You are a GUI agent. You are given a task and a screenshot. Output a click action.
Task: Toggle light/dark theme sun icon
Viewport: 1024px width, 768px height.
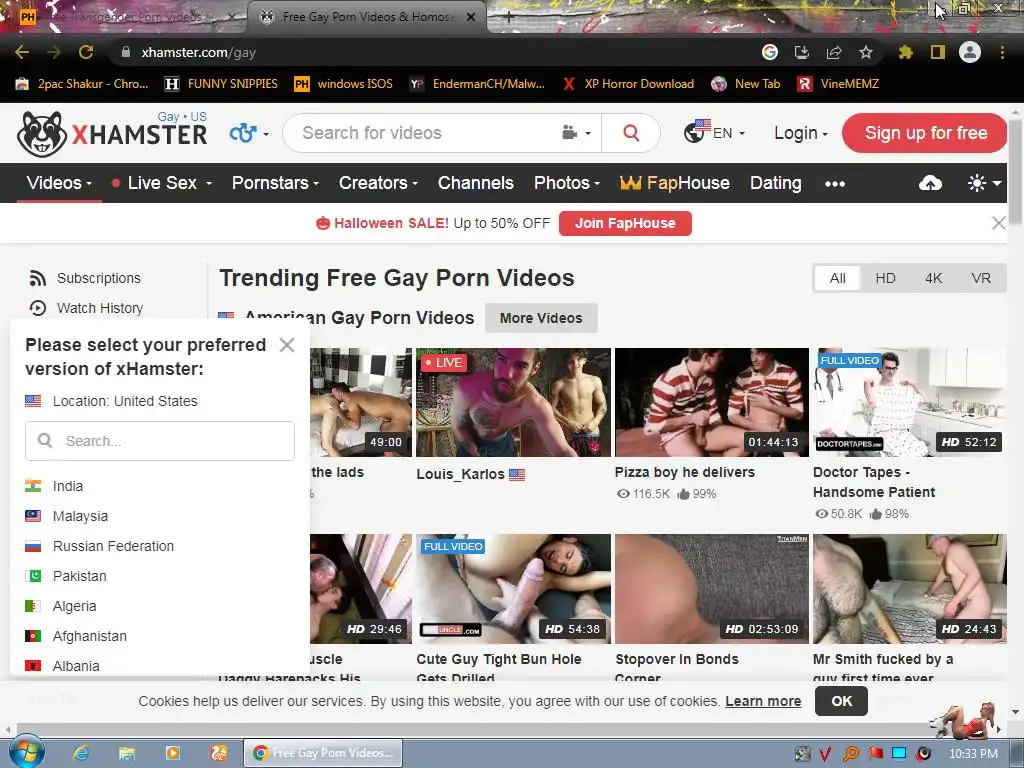[984, 184]
